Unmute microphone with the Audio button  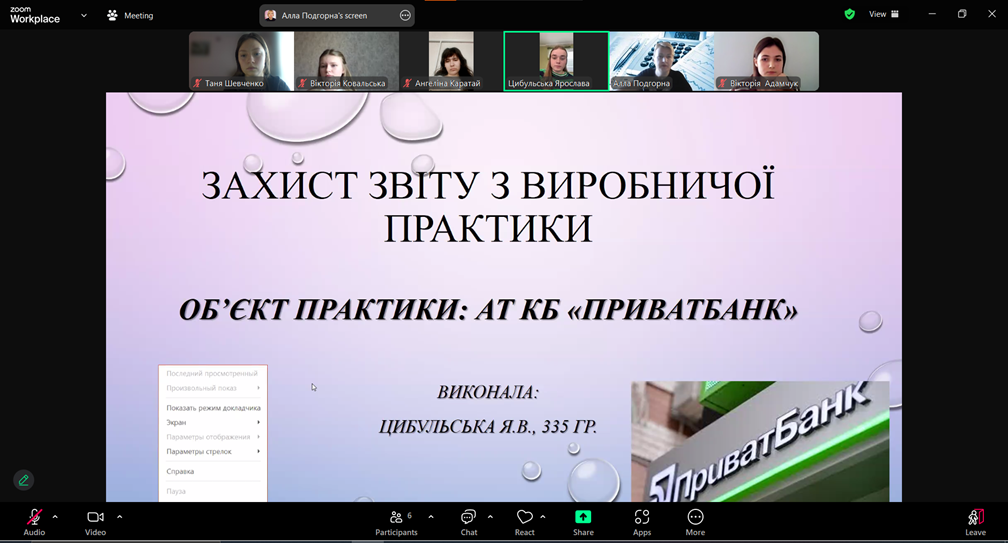tap(34, 518)
